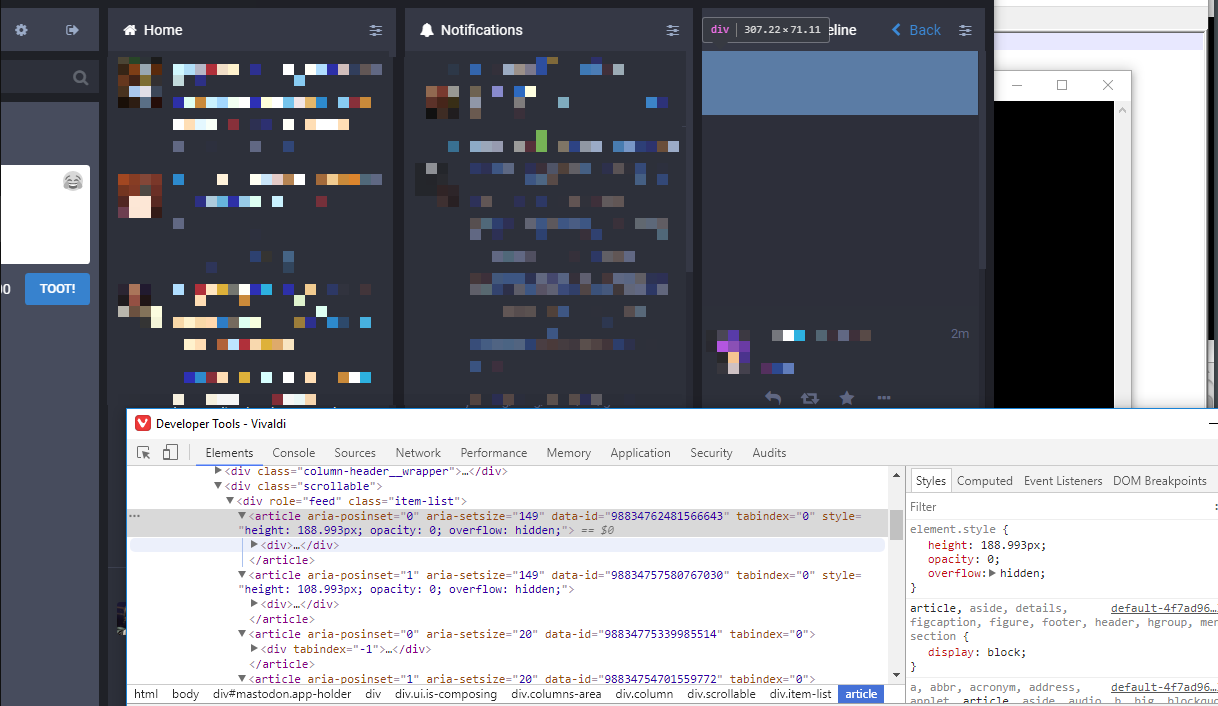1218x706 pixels.
Task: Open the emoji picker in the compose box
Action: pos(72,182)
